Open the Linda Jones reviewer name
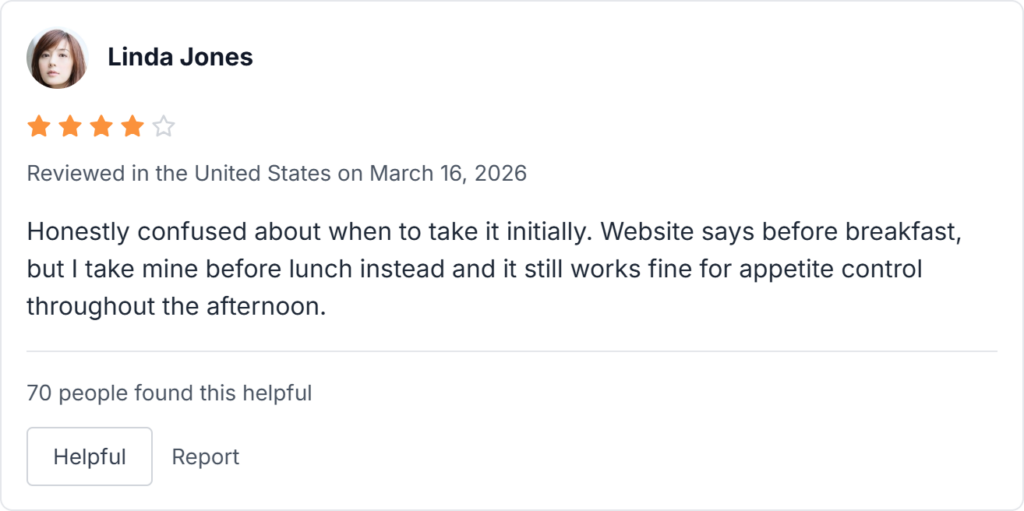 click(x=180, y=58)
